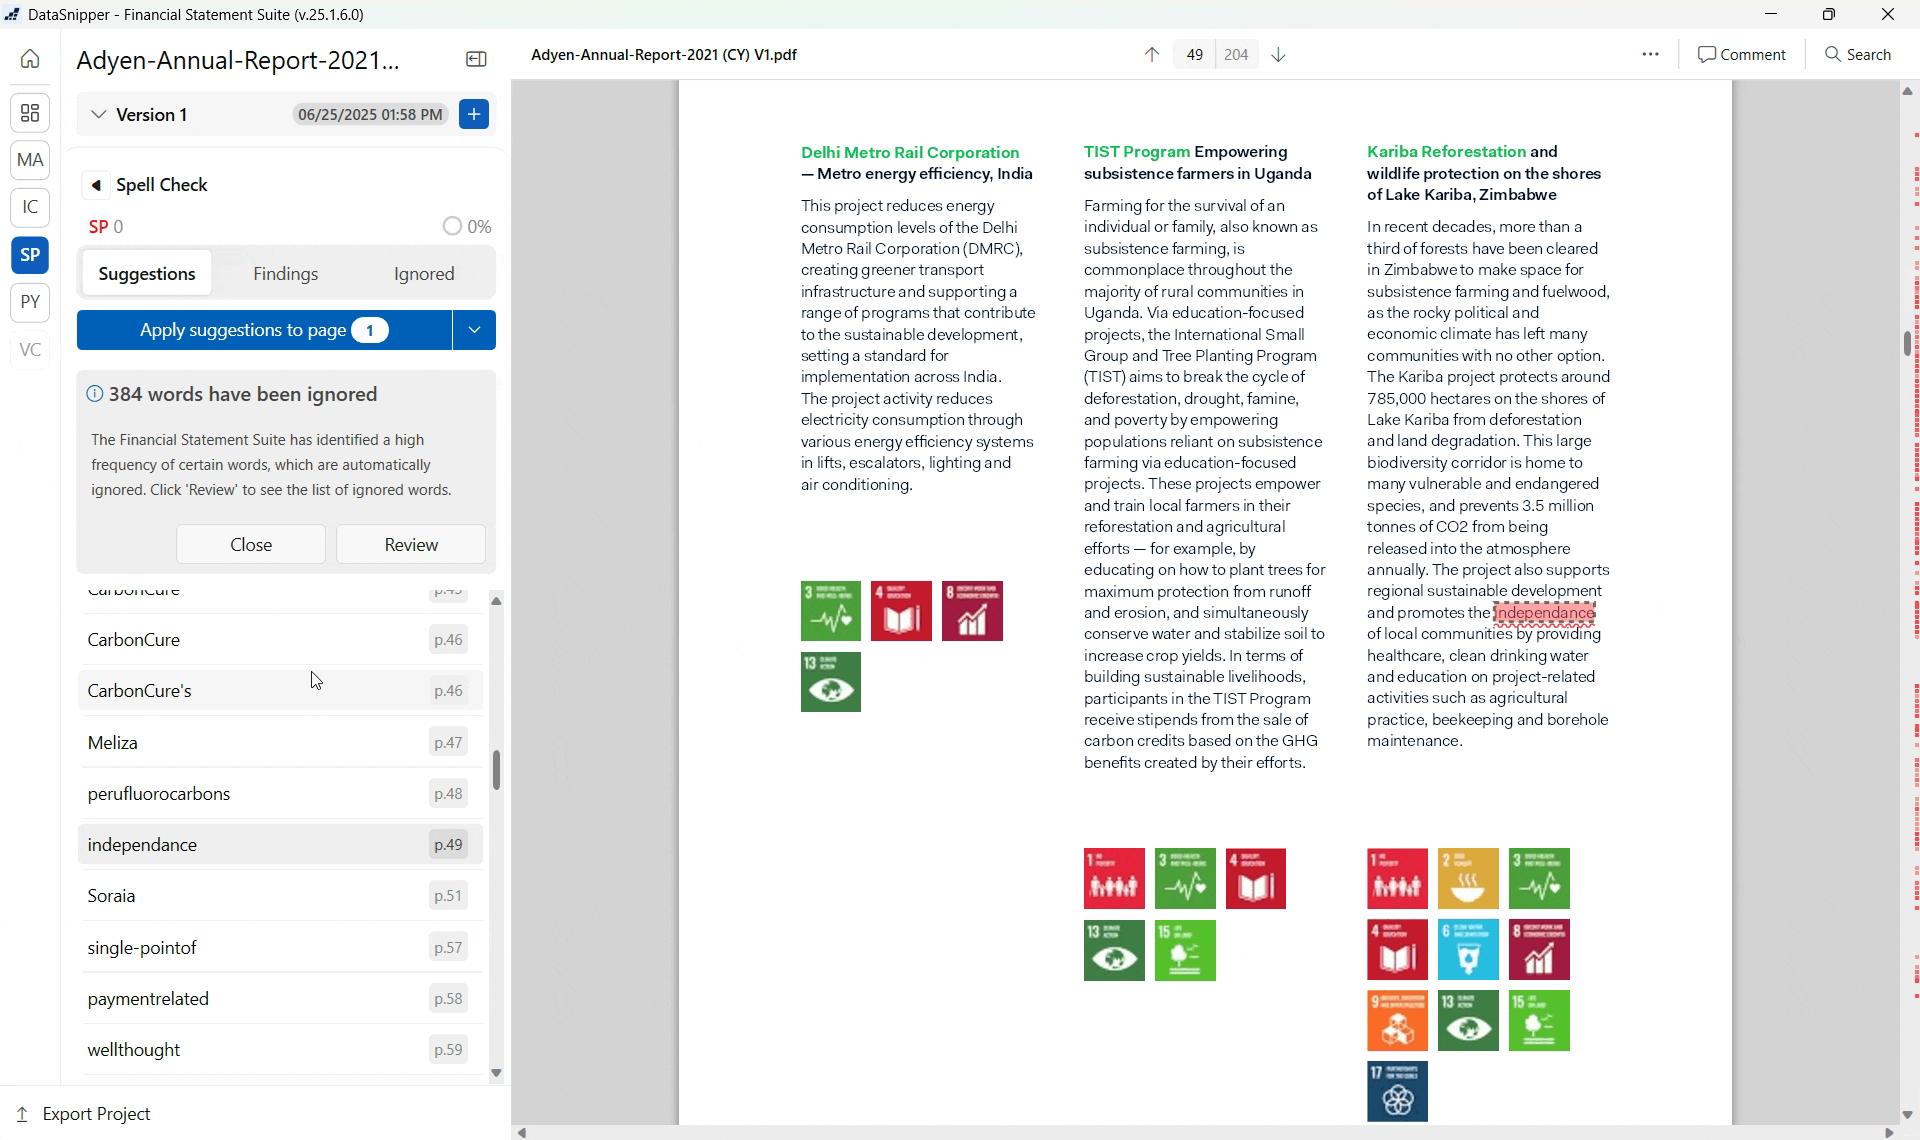Click the SDG 2 zero hunger icon
Image resolution: width=1920 pixels, height=1140 pixels.
(x=1468, y=878)
